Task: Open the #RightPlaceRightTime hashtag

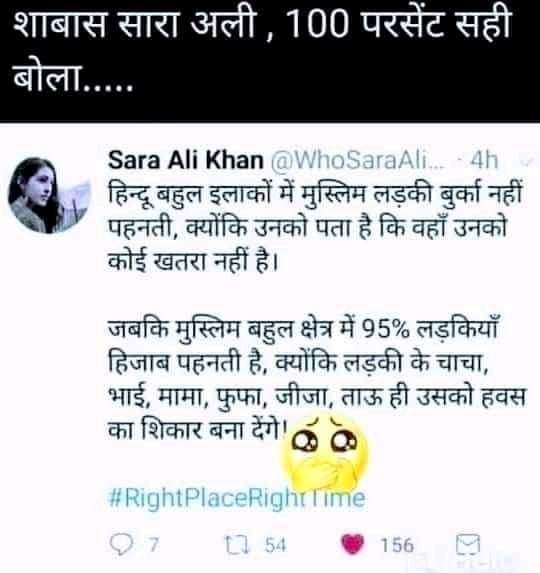Action: point(237,498)
